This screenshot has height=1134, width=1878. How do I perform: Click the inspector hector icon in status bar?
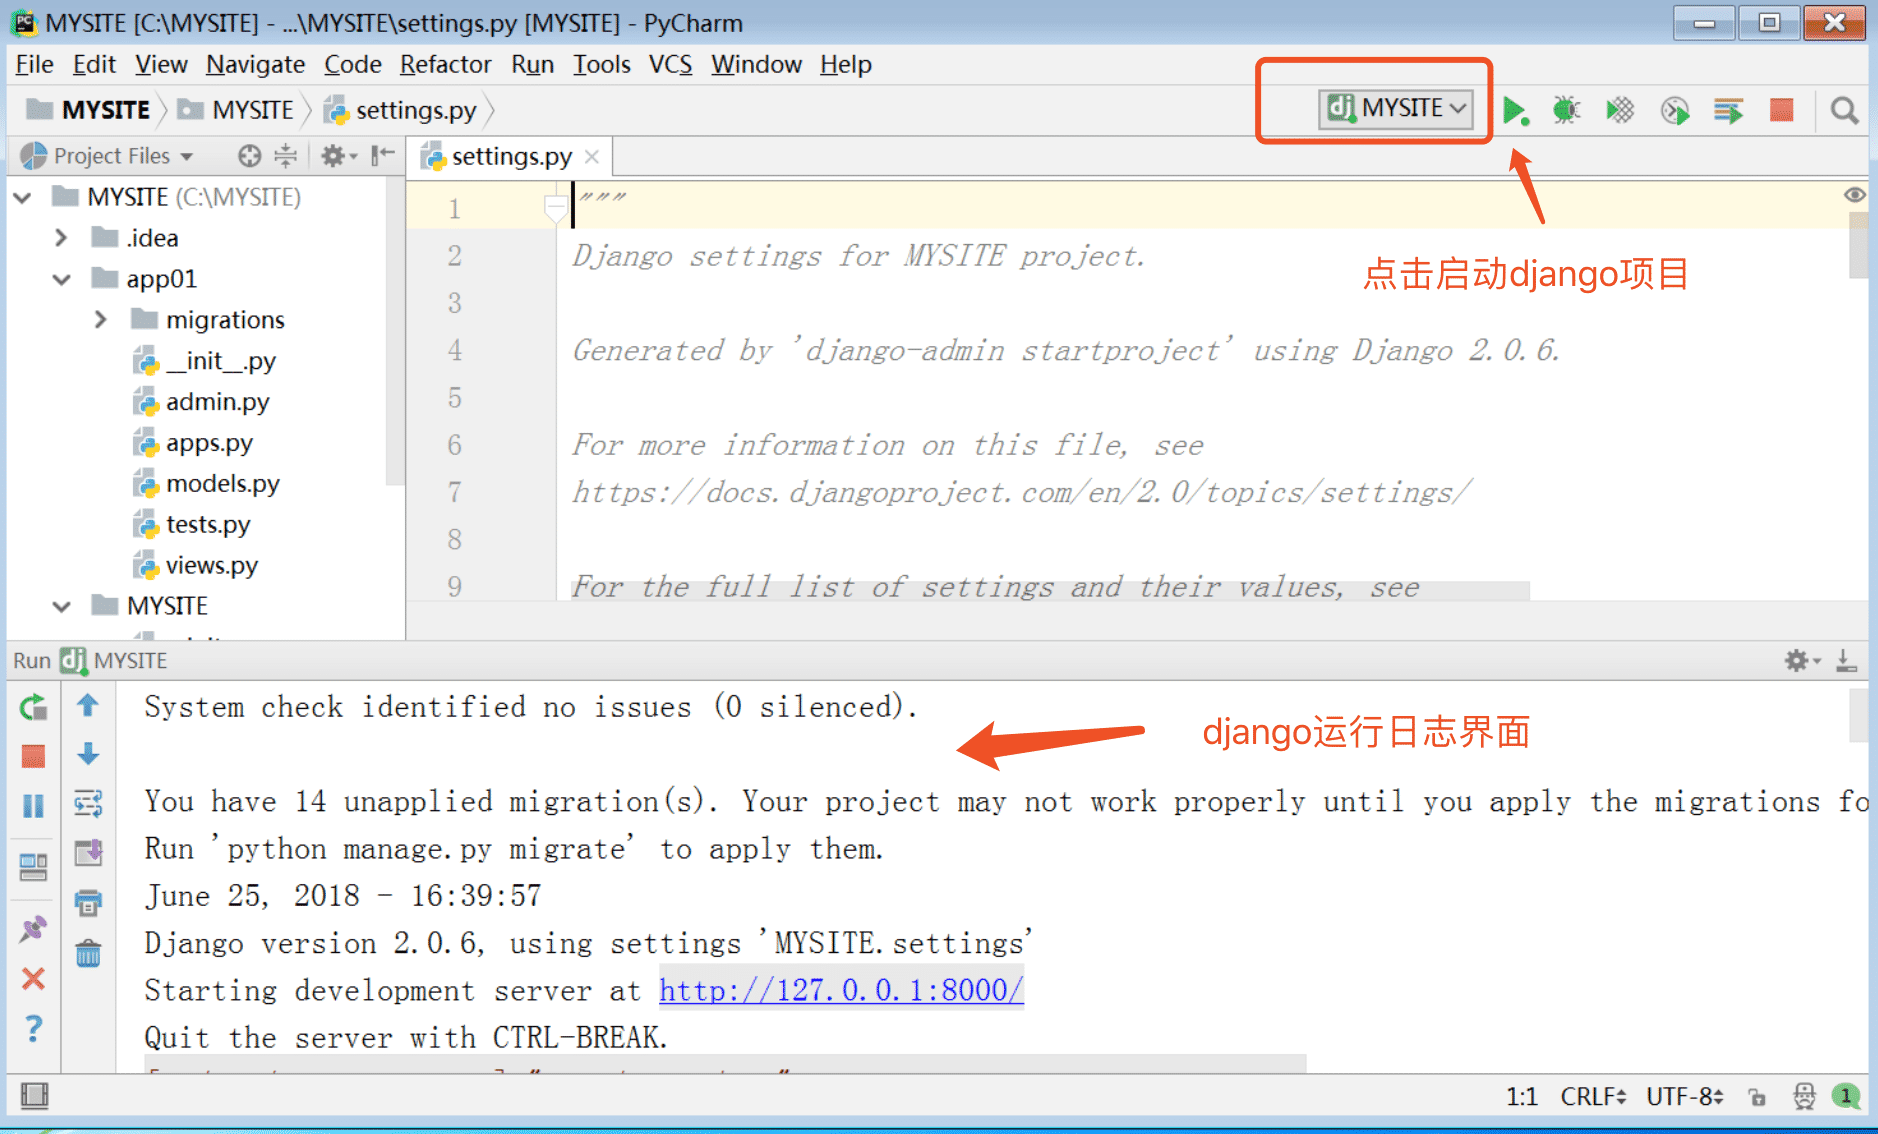click(x=1804, y=1097)
